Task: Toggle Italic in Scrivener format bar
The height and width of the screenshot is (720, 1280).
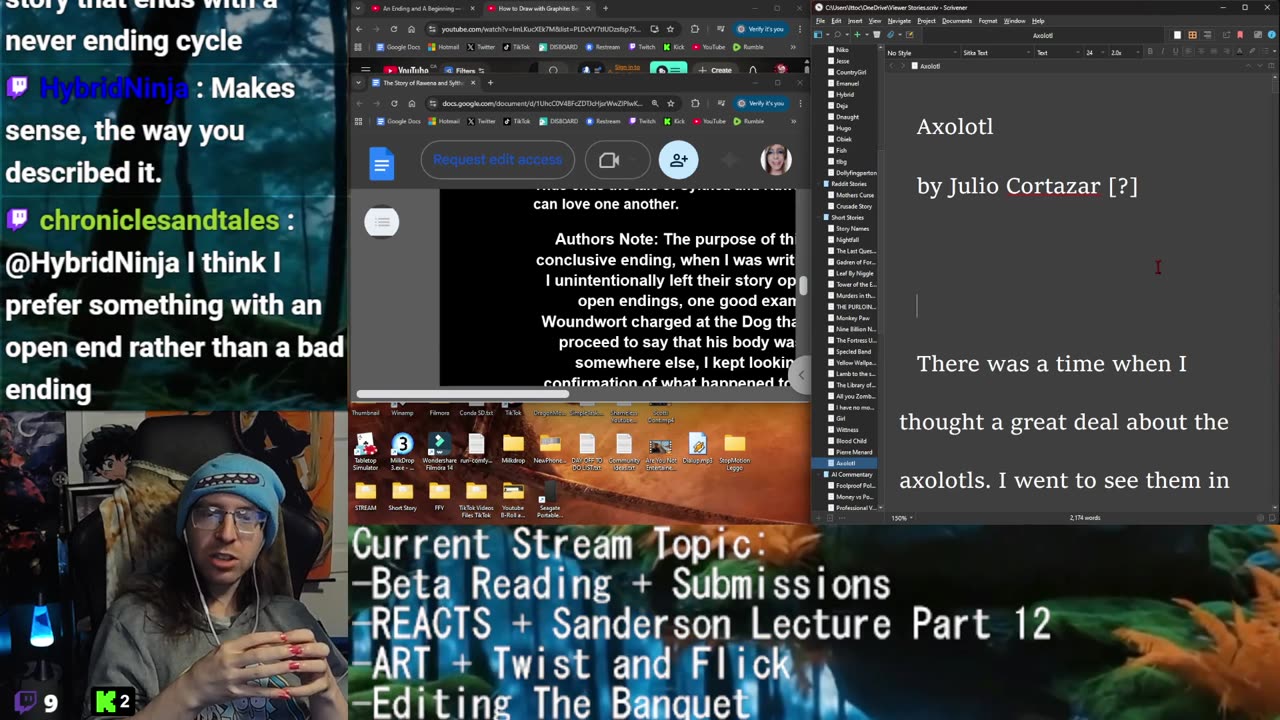Action: coord(1162,52)
